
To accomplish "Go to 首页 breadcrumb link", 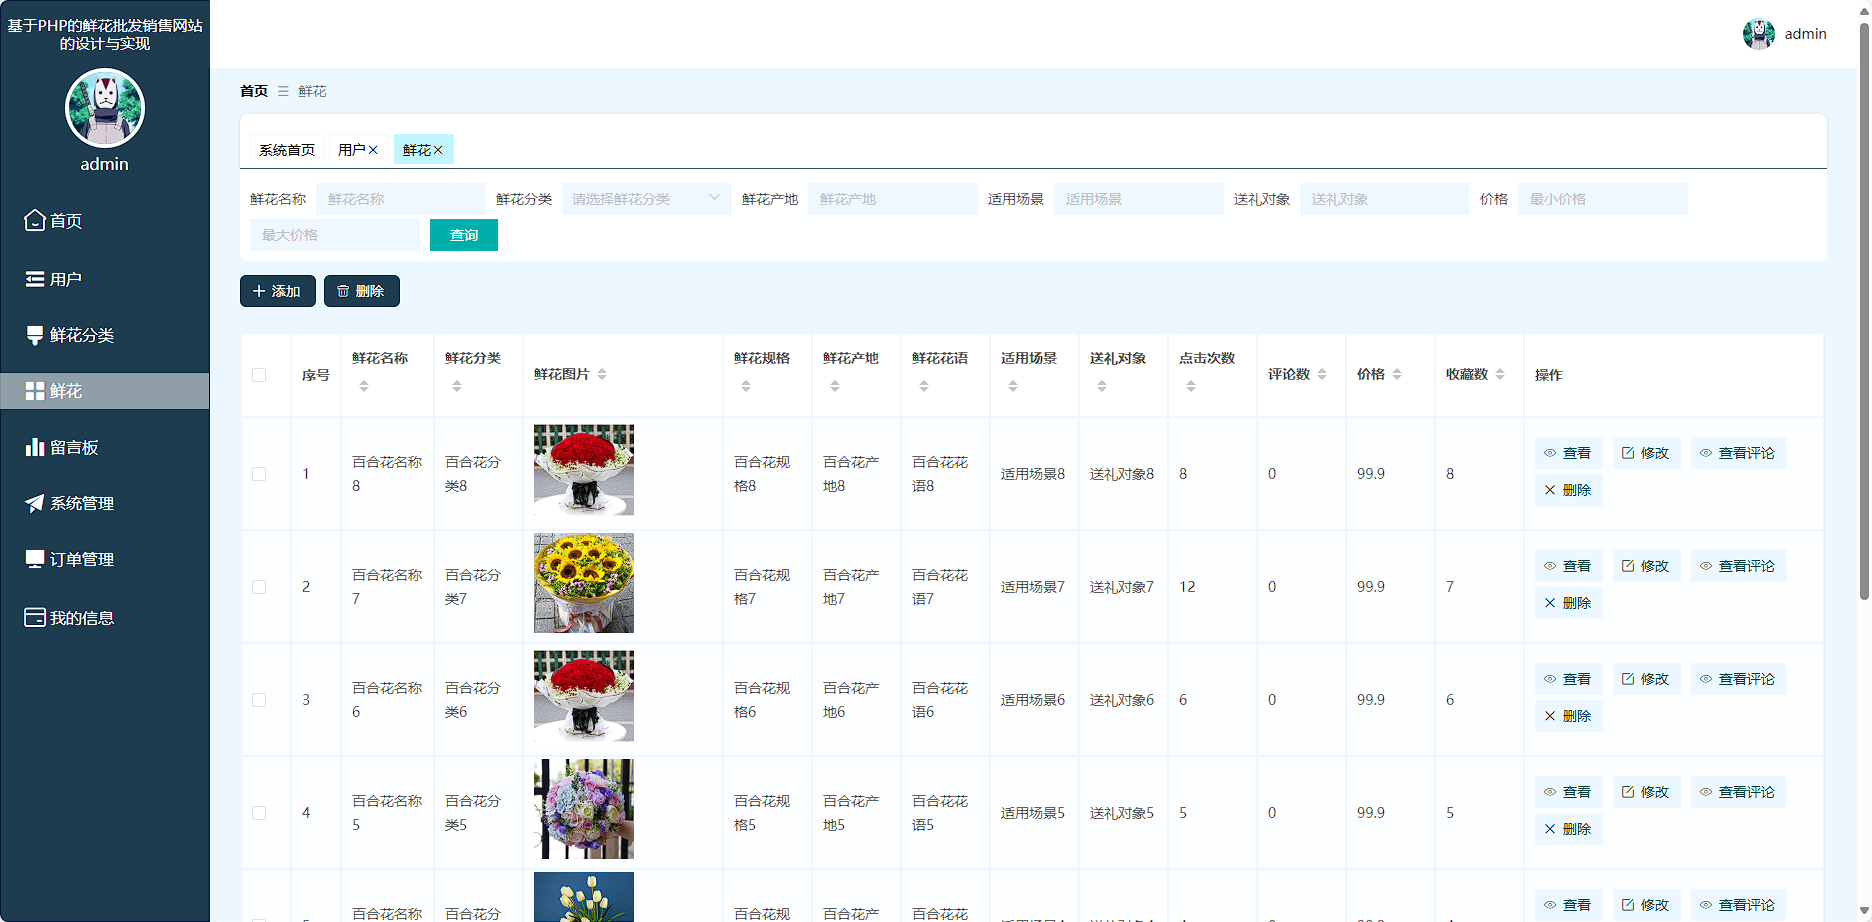I will (254, 91).
